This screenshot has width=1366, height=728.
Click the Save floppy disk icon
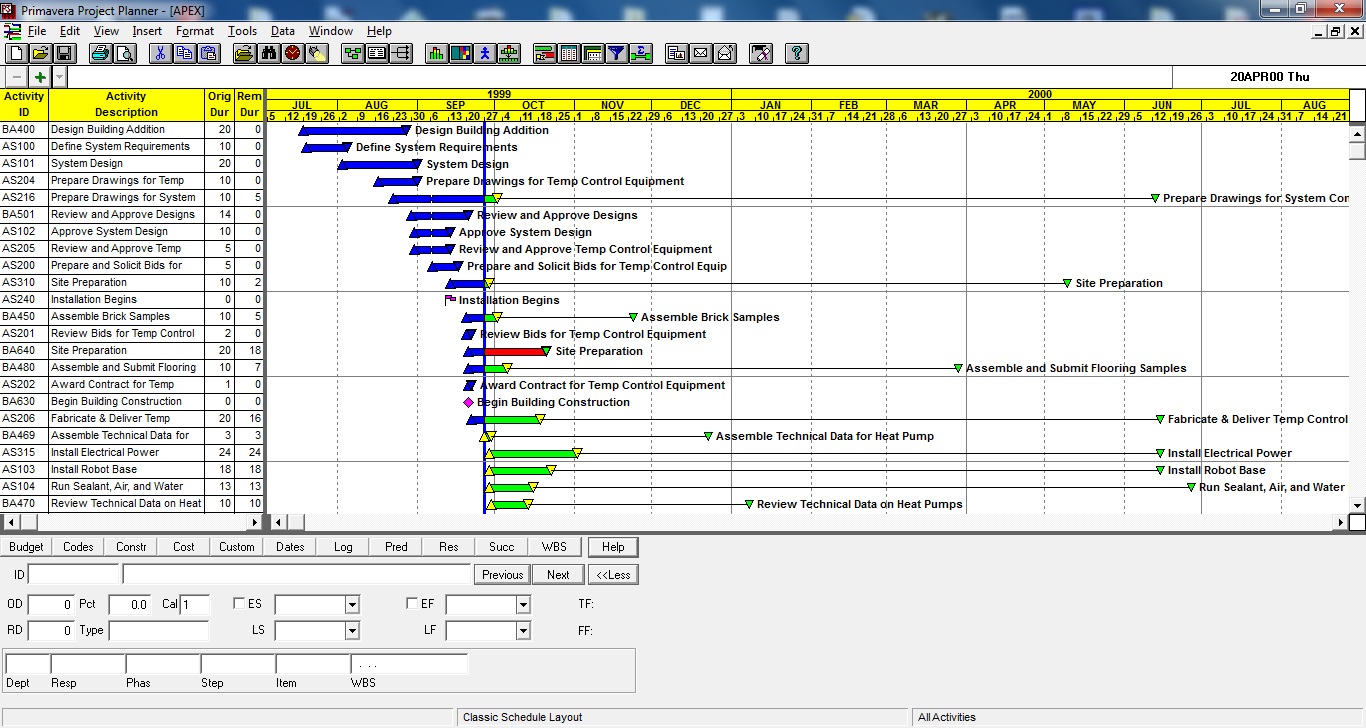64,54
